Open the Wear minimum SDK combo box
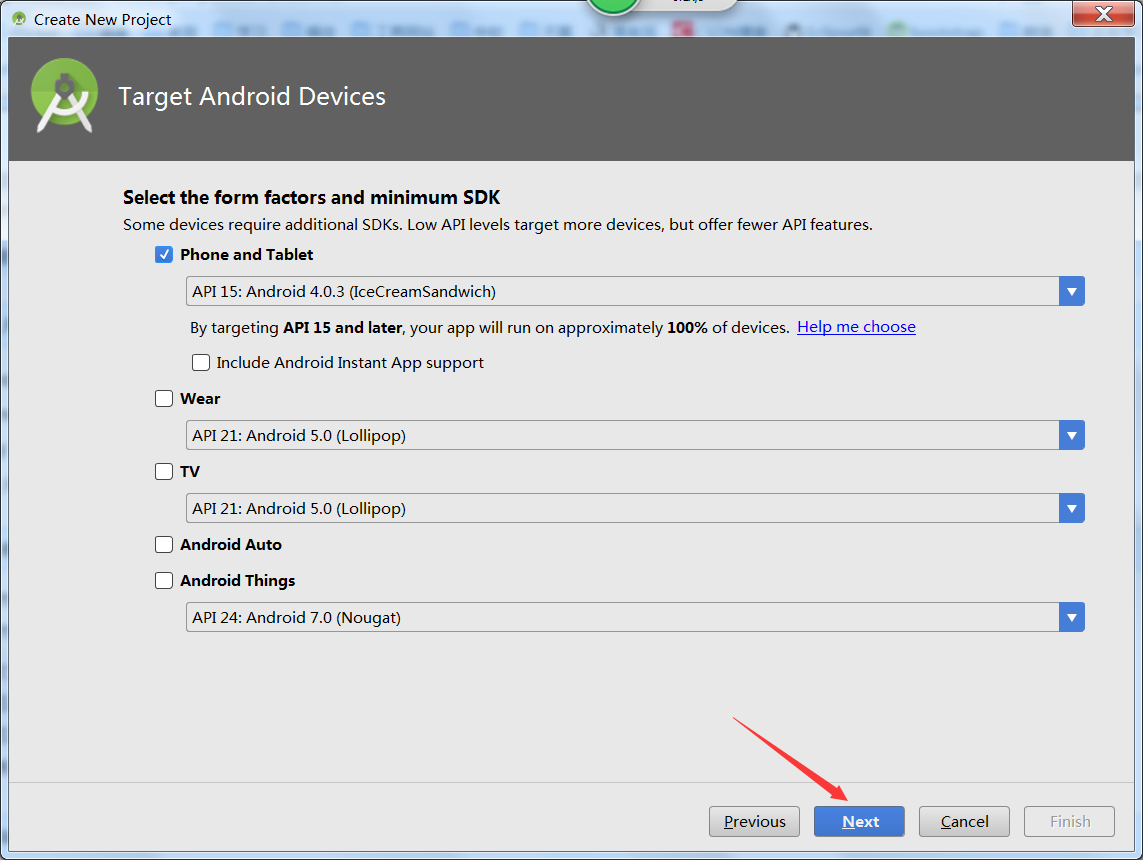1143x860 pixels. coord(635,435)
